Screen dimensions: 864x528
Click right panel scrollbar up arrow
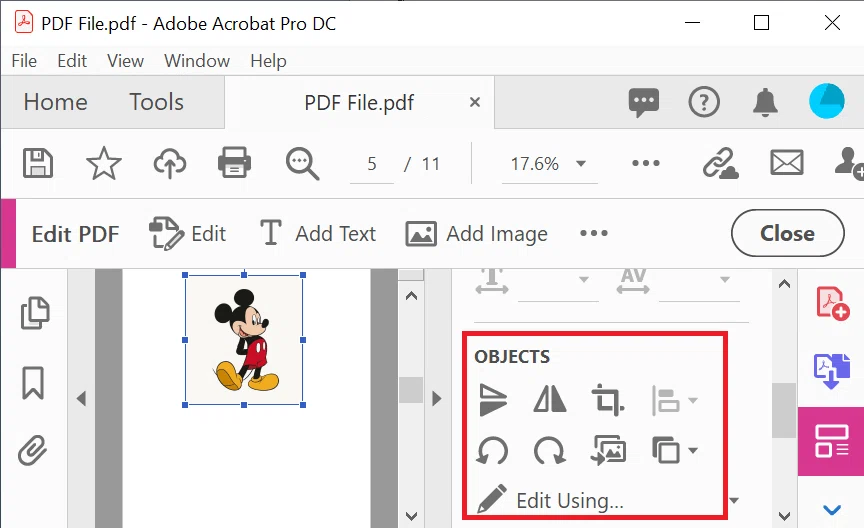coord(784,284)
